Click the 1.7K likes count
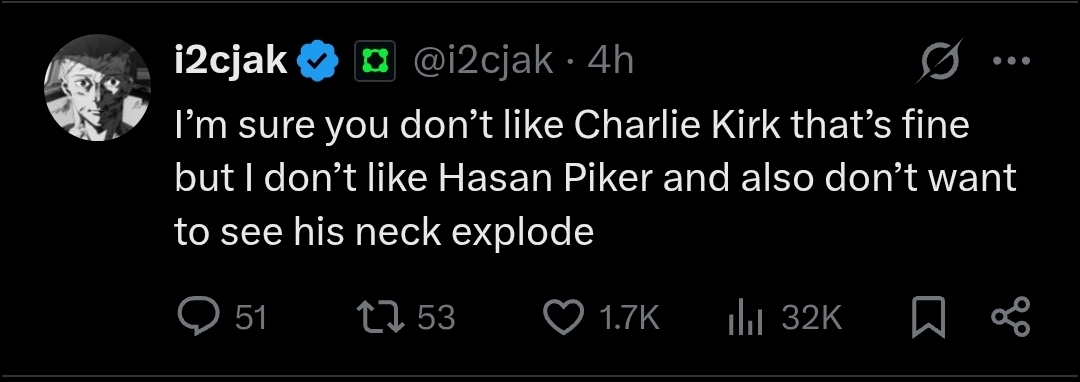Viewport: 1080px width, 382px height. click(x=630, y=318)
